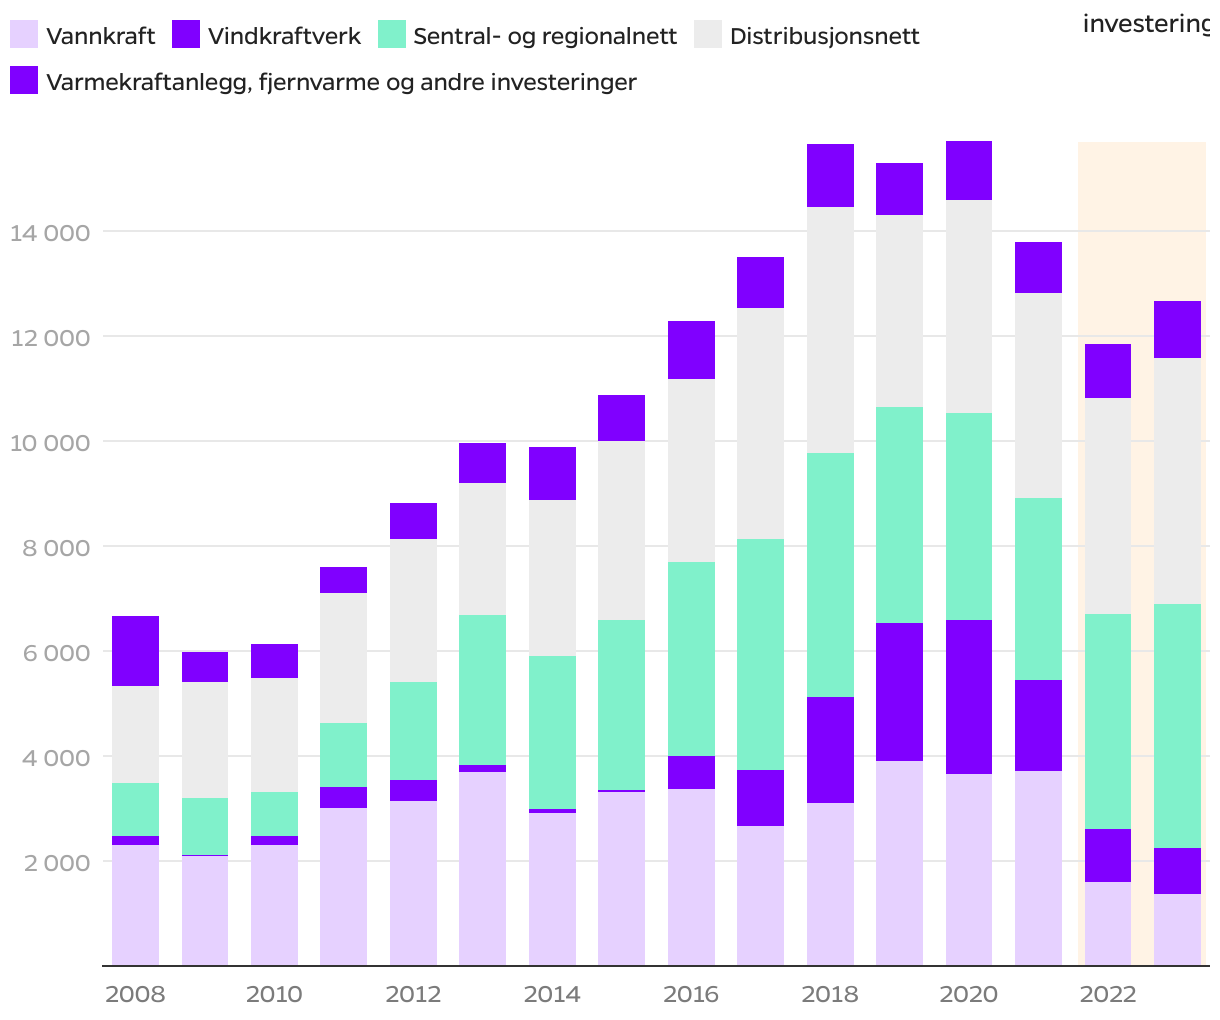Toggle Varmekraftanlegg, fjernvarme og andre investeringer label
This screenshot has width=1220, height=1020.
tap(341, 82)
